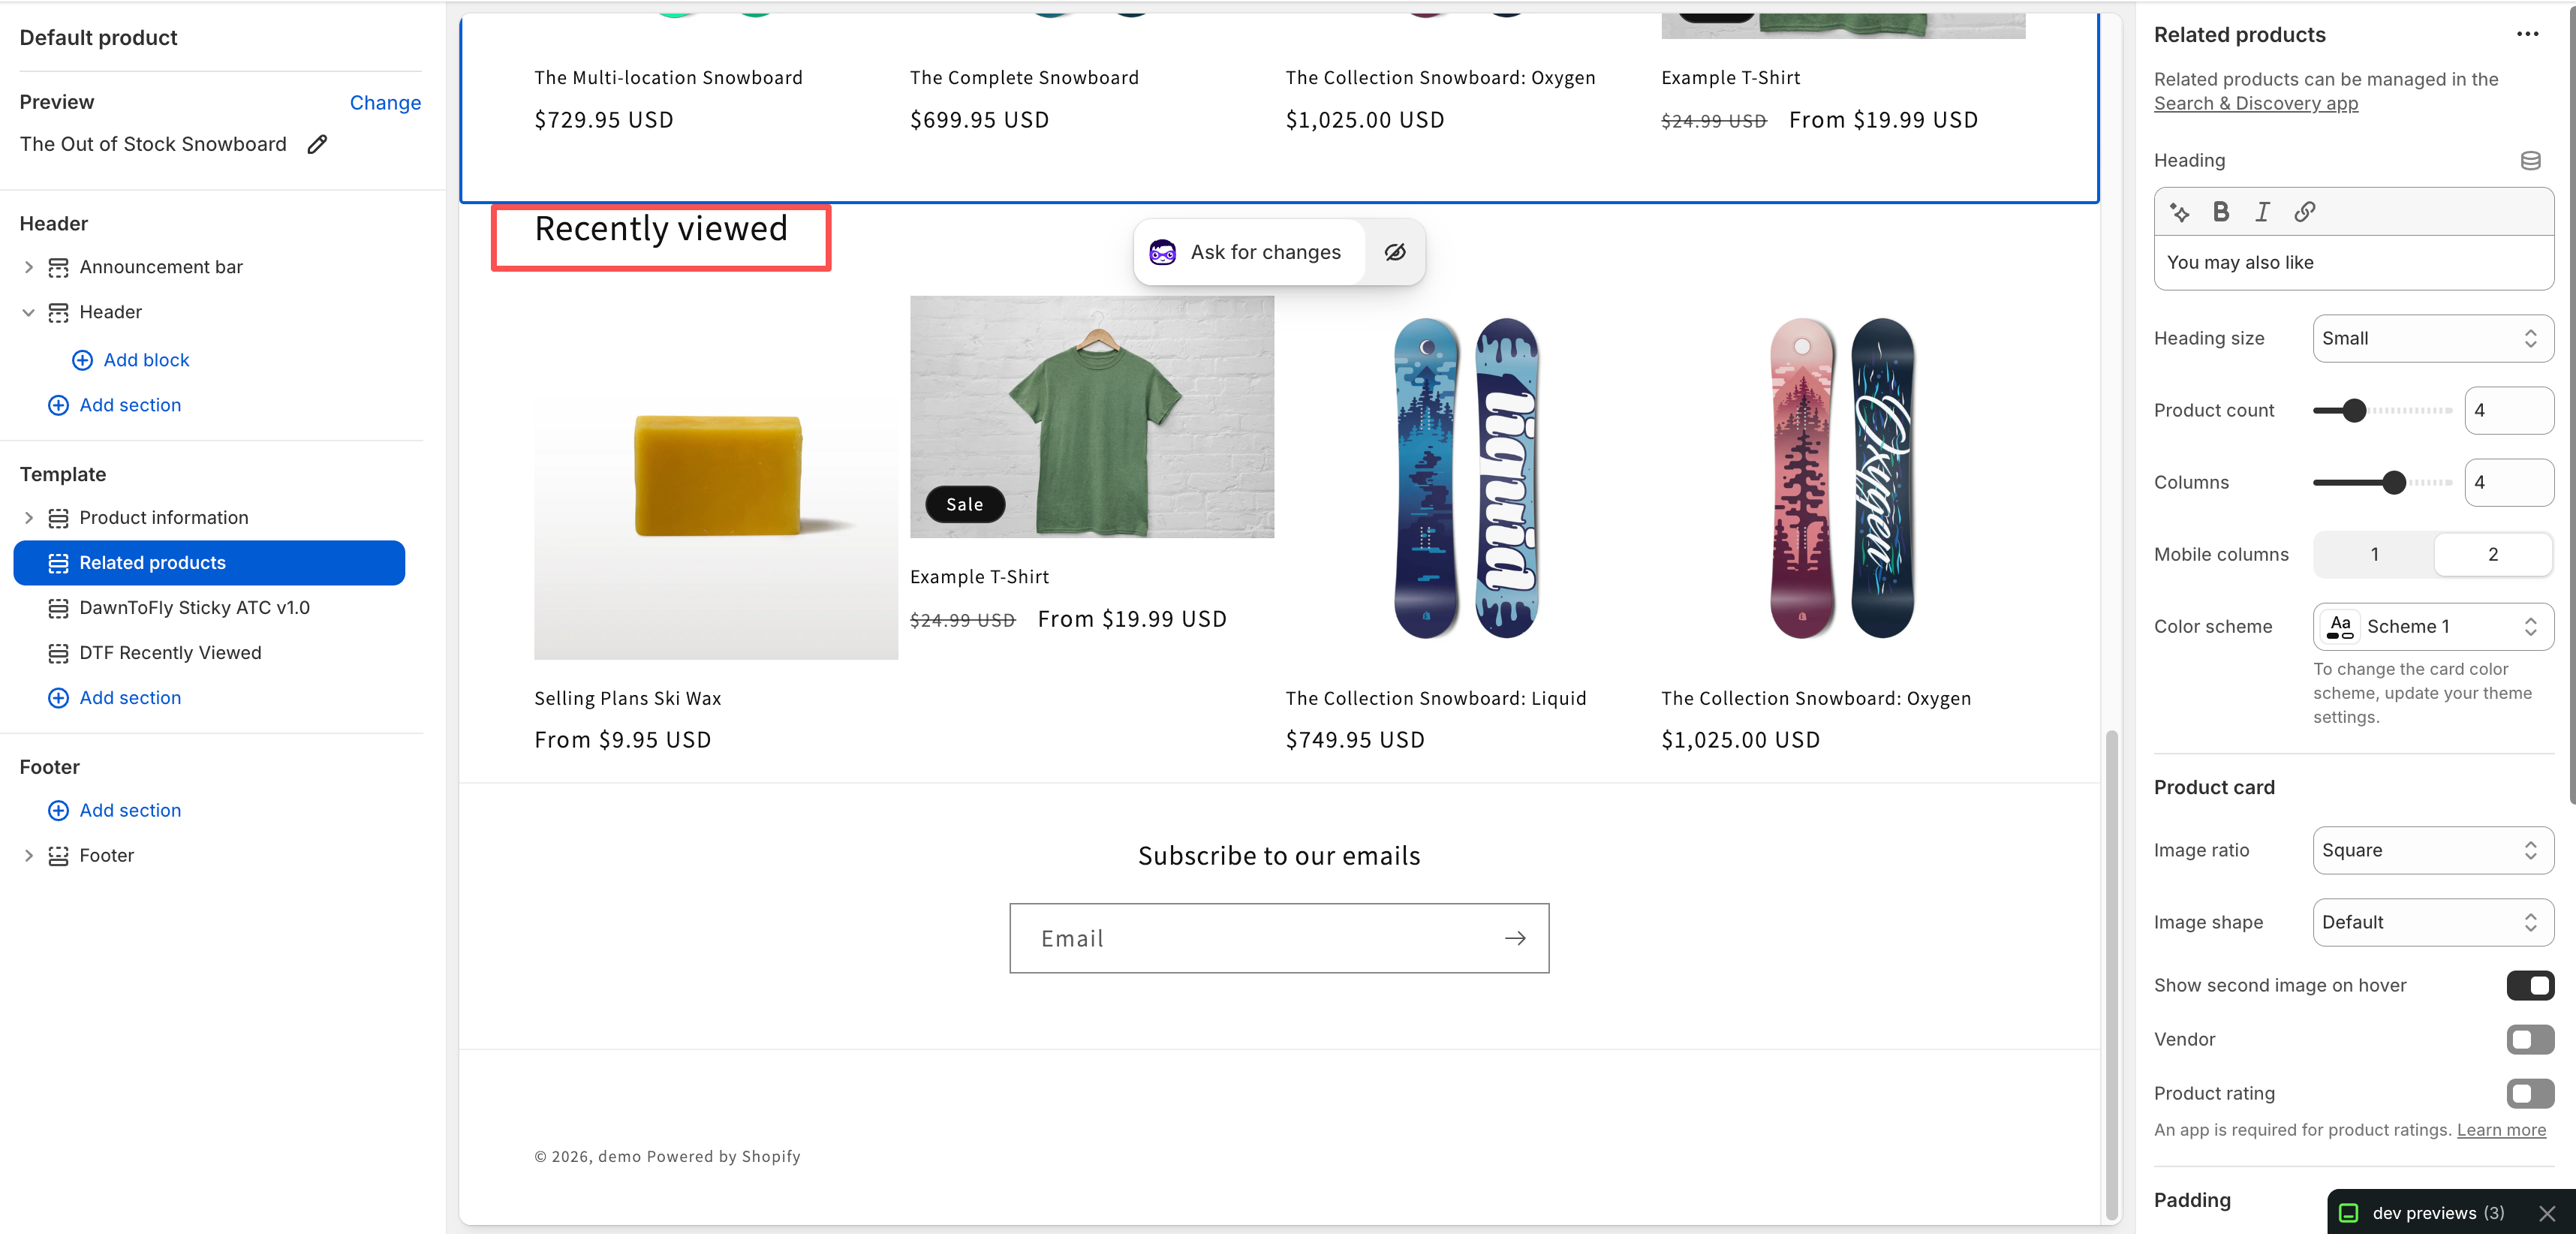Open the Heading size dropdown
Viewport: 2576px width, 1234px height.
click(2433, 338)
